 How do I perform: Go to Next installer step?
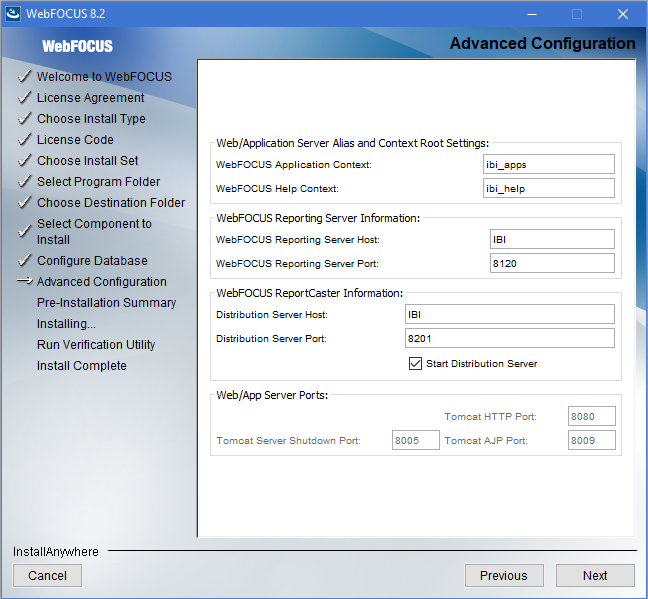tap(595, 575)
